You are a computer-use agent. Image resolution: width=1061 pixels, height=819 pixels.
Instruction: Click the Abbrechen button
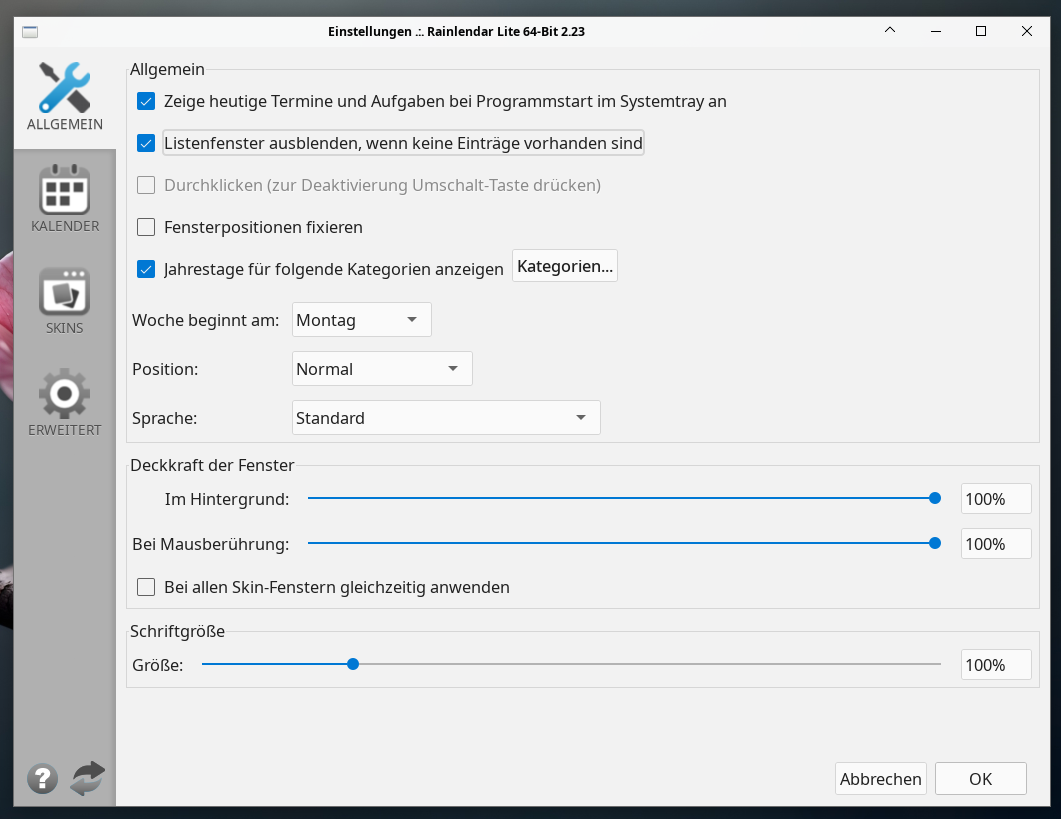point(880,779)
